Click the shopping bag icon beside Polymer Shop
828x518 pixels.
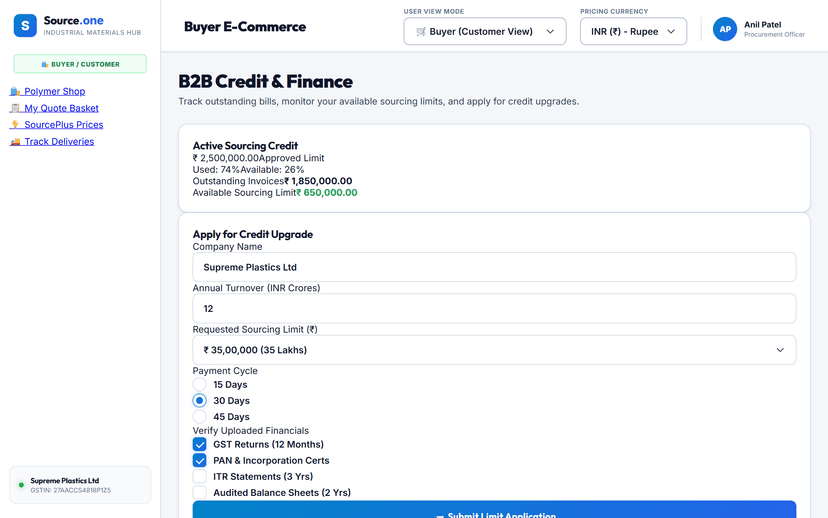(x=15, y=91)
